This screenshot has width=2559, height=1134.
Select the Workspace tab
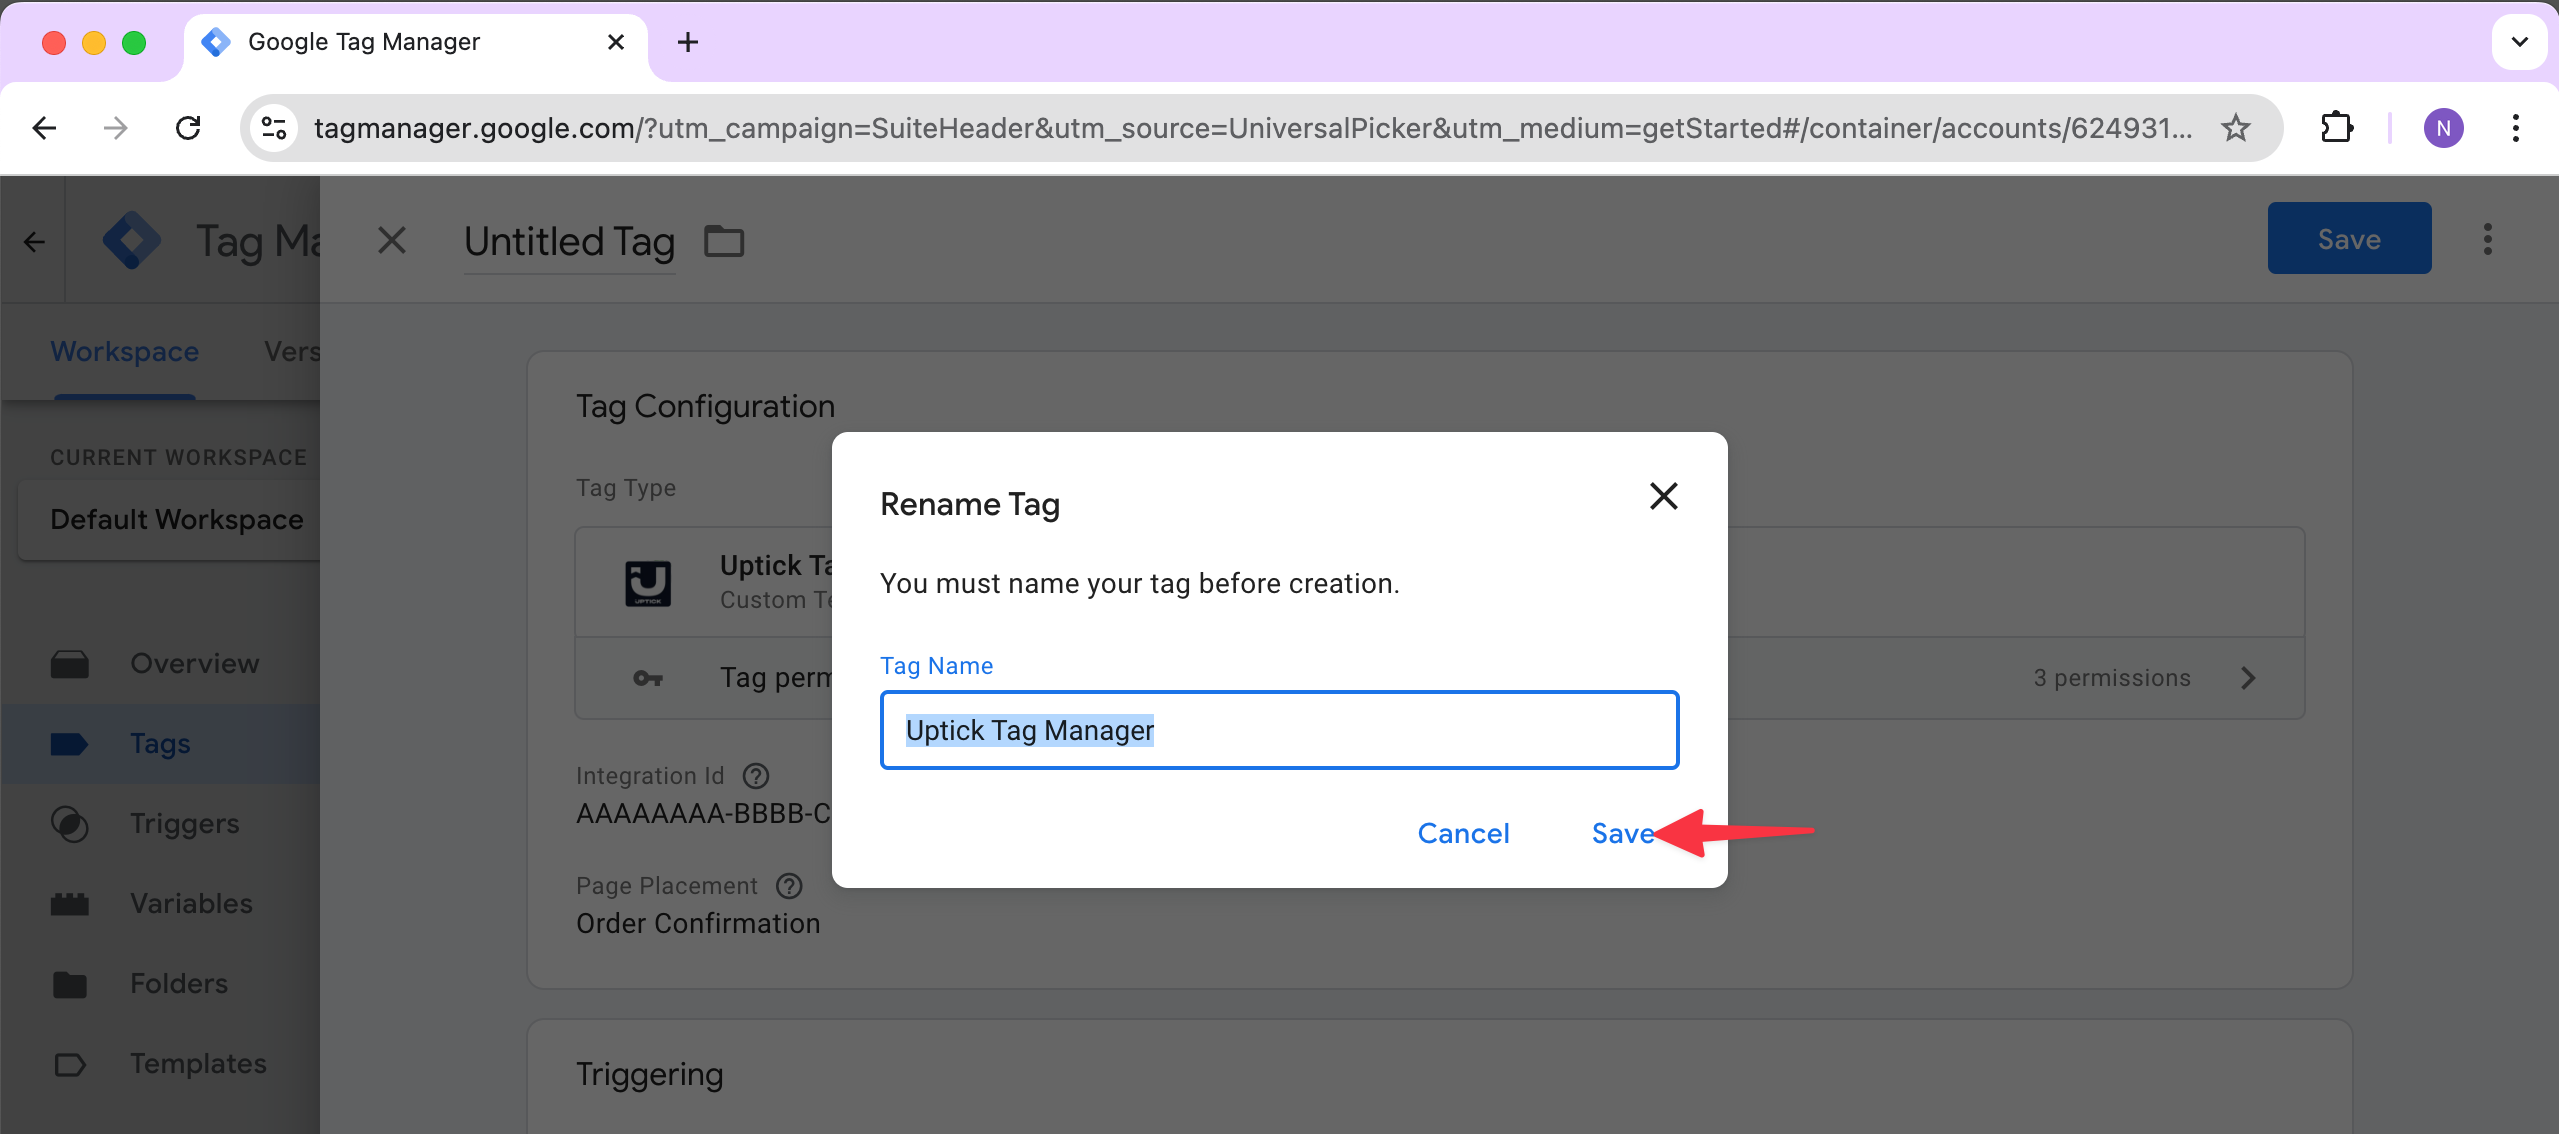tap(125, 352)
